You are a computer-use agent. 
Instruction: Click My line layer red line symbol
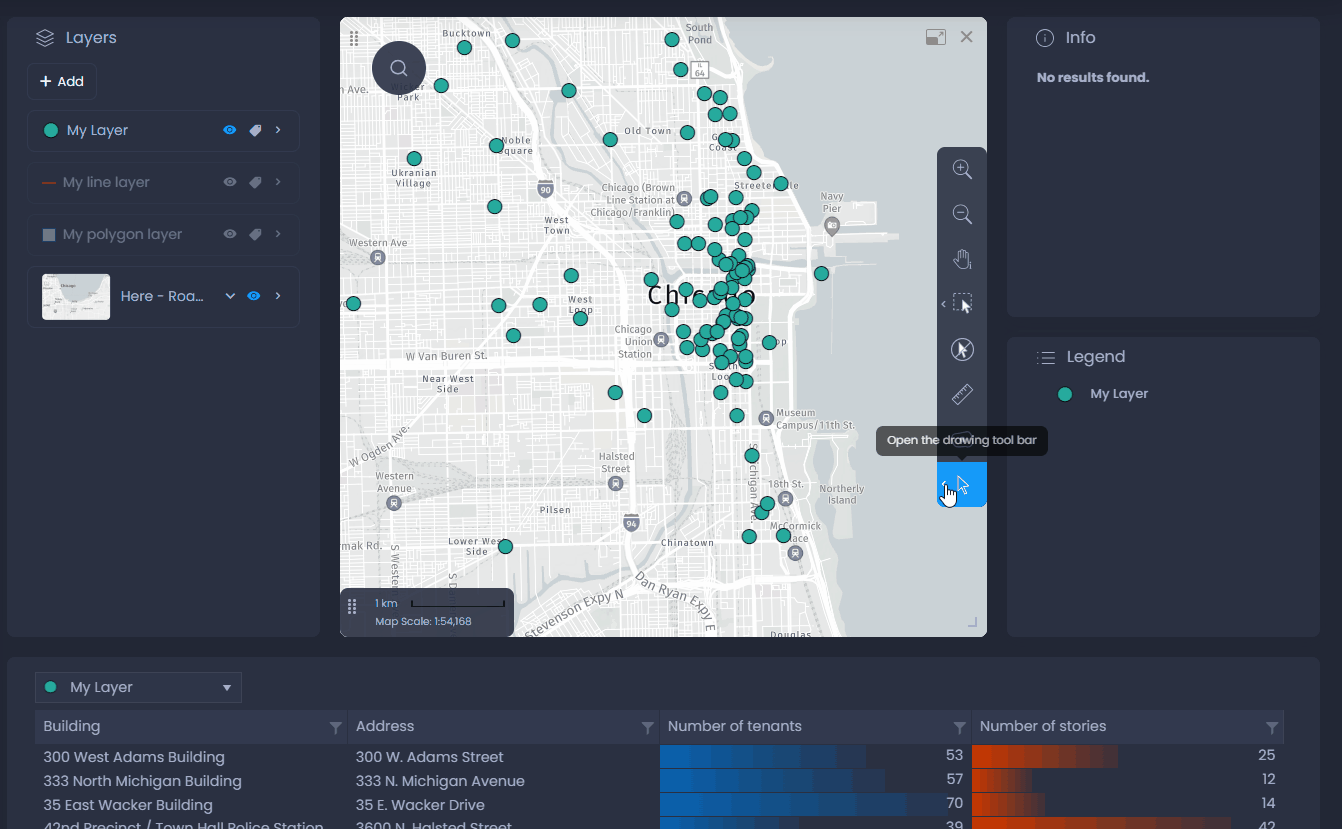(x=49, y=183)
